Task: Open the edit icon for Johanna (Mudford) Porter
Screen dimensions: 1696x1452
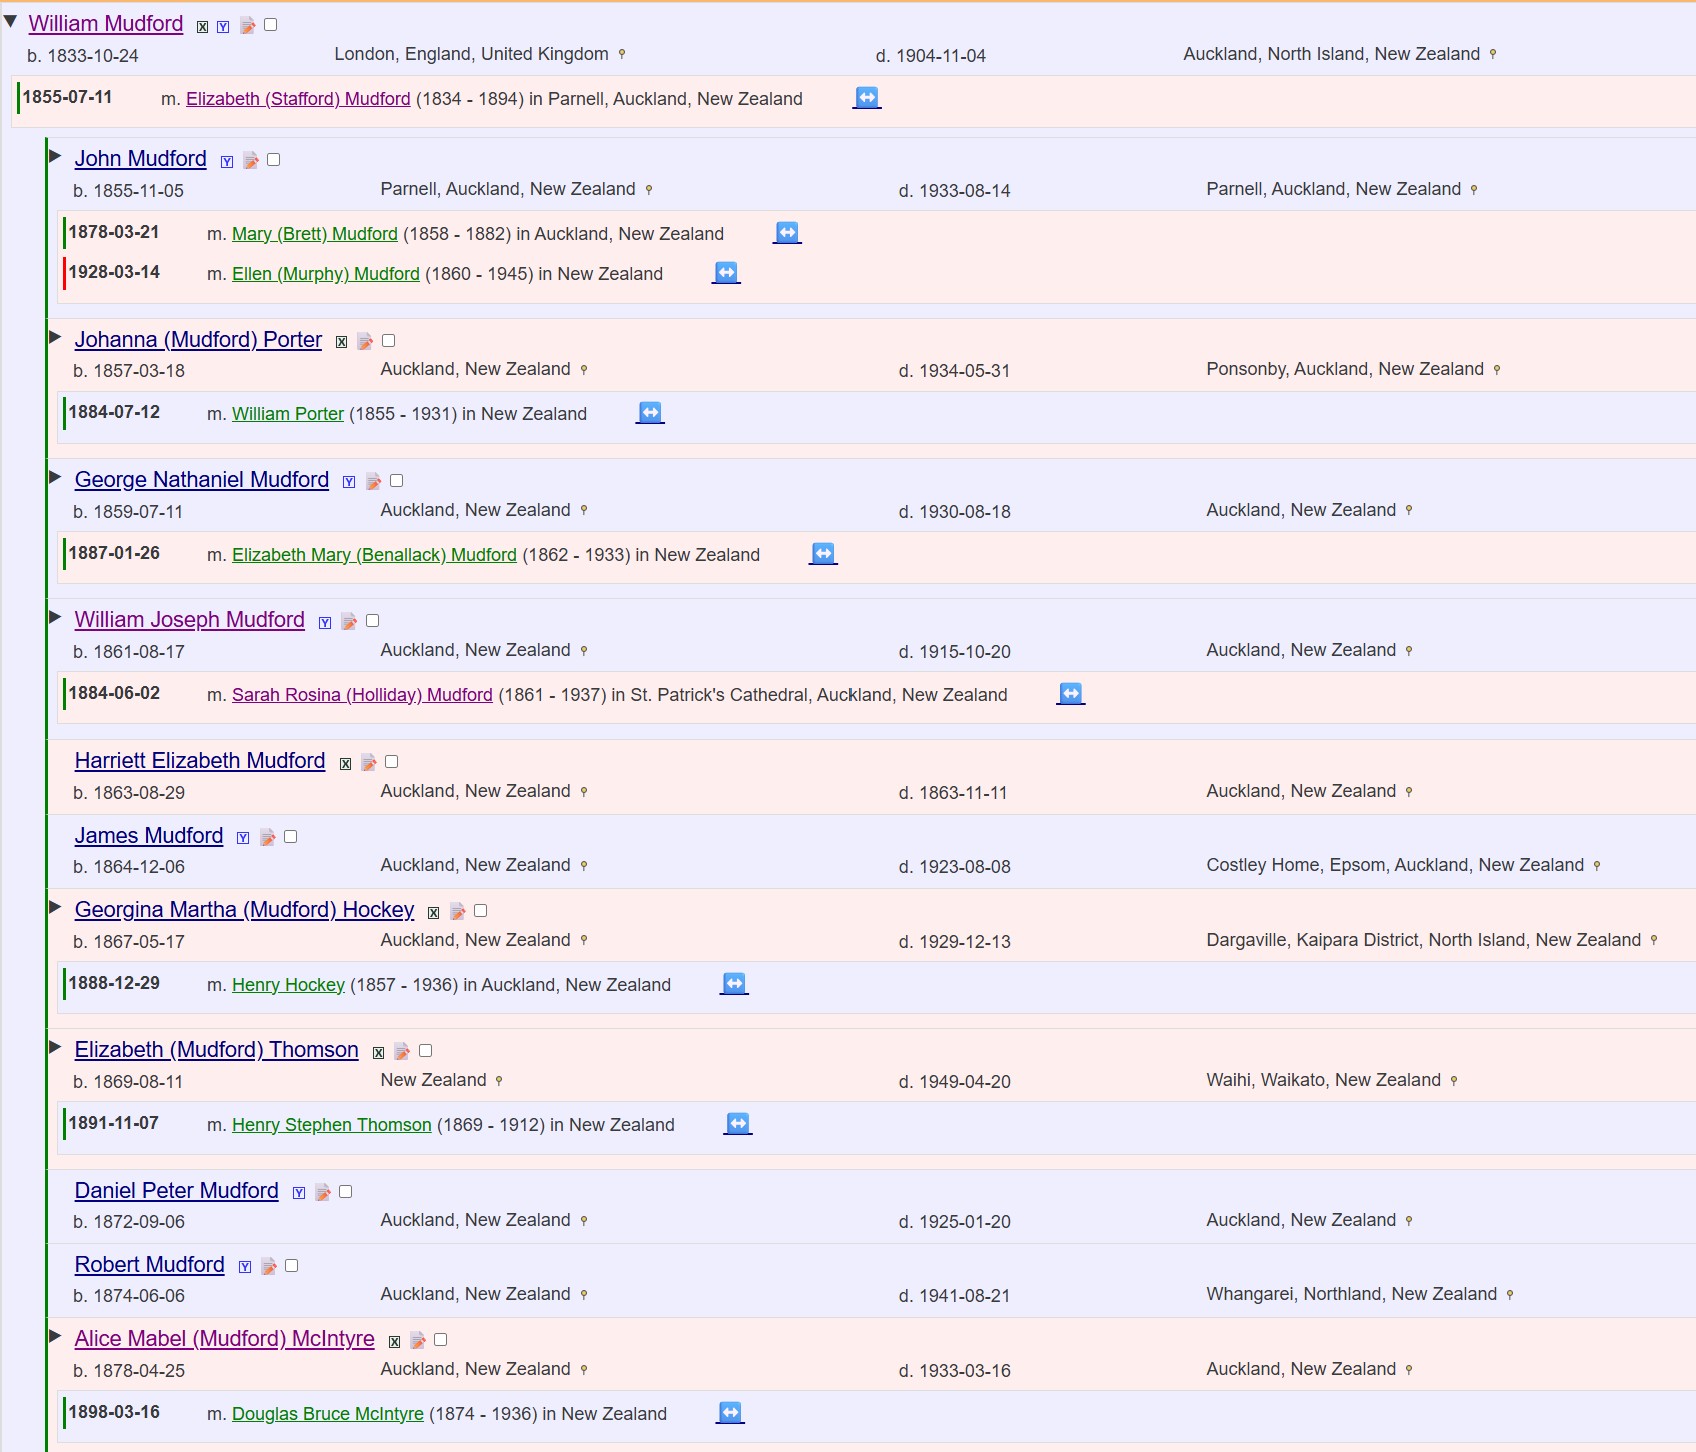Action: coord(365,342)
